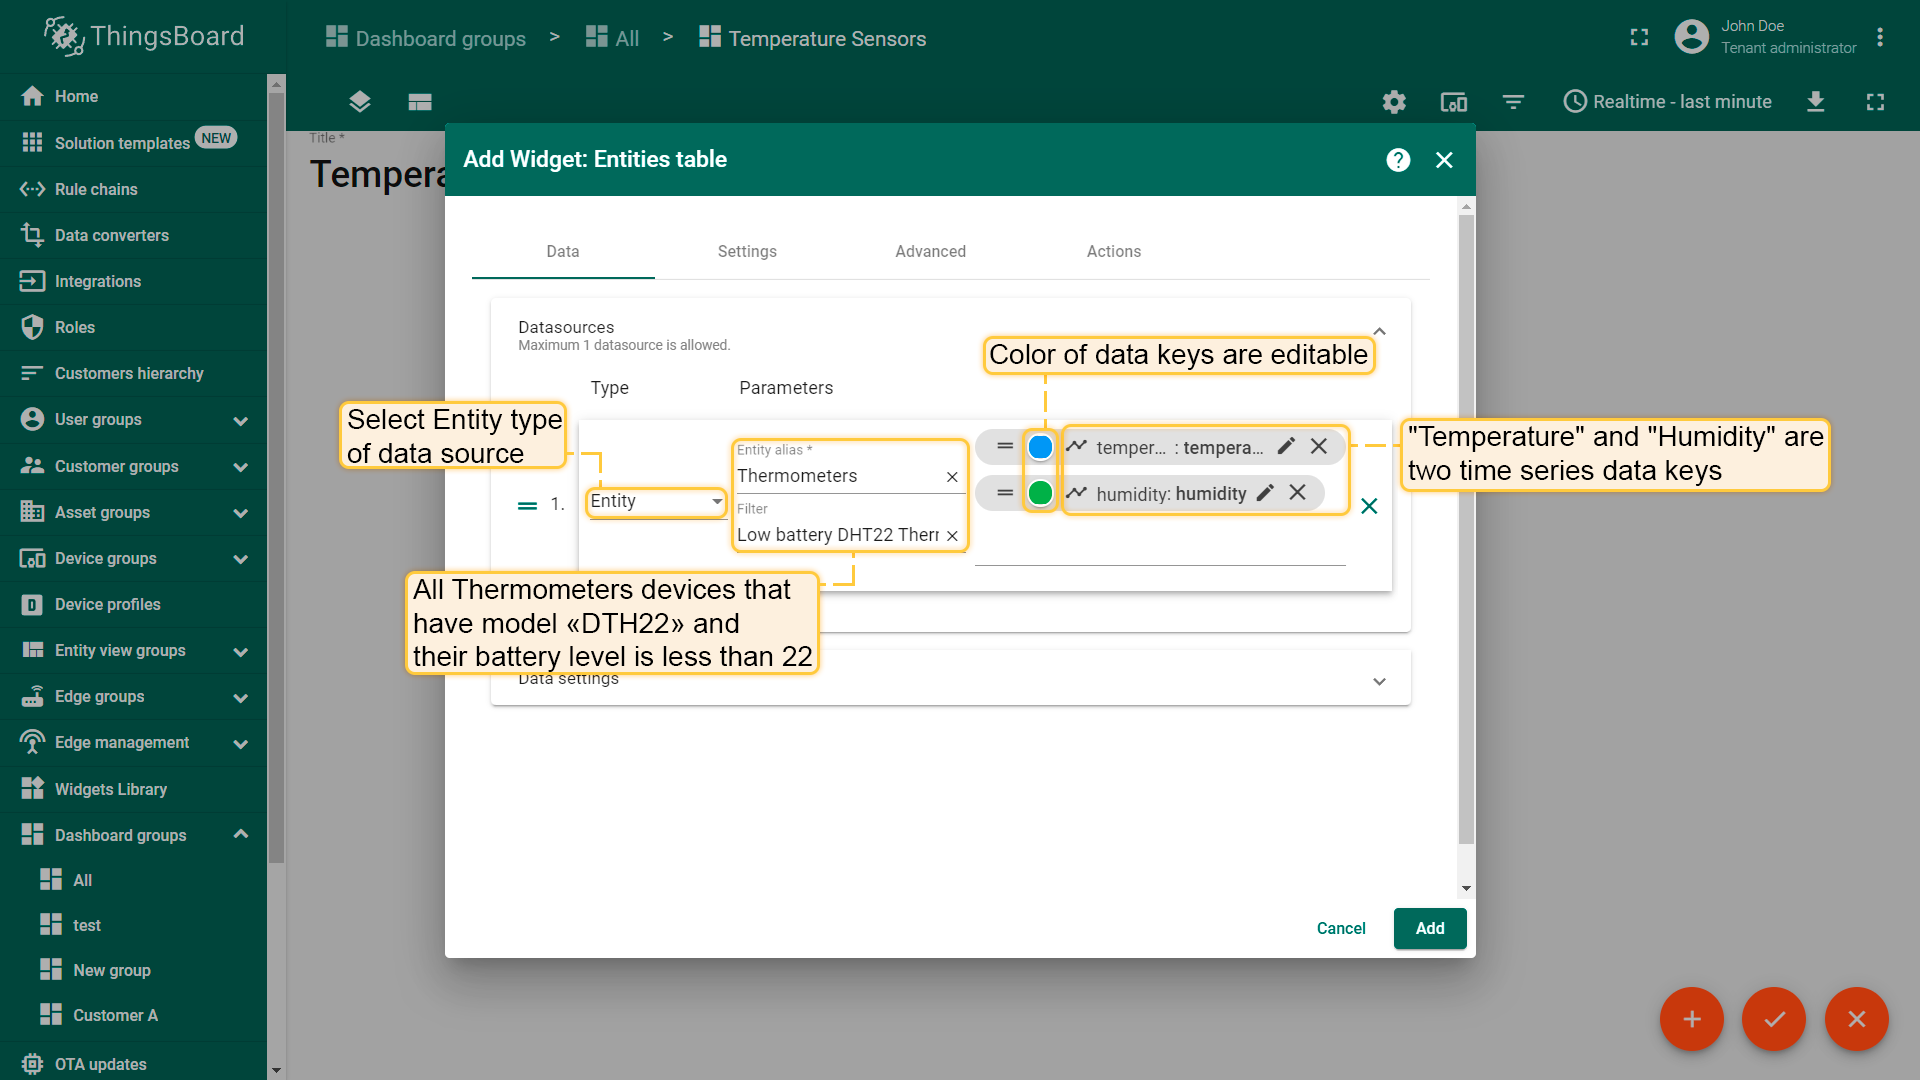Image resolution: width=1920 pixels, height=1080 pixels.
Task: Expand Device groups in sidebar
Action: coord(240,559)
